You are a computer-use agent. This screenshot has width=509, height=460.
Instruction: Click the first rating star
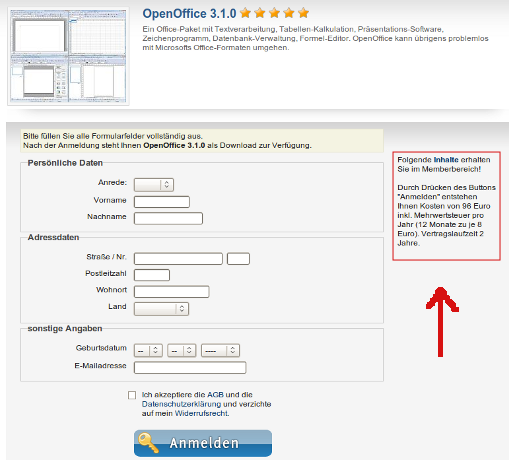tap(246, 13)
